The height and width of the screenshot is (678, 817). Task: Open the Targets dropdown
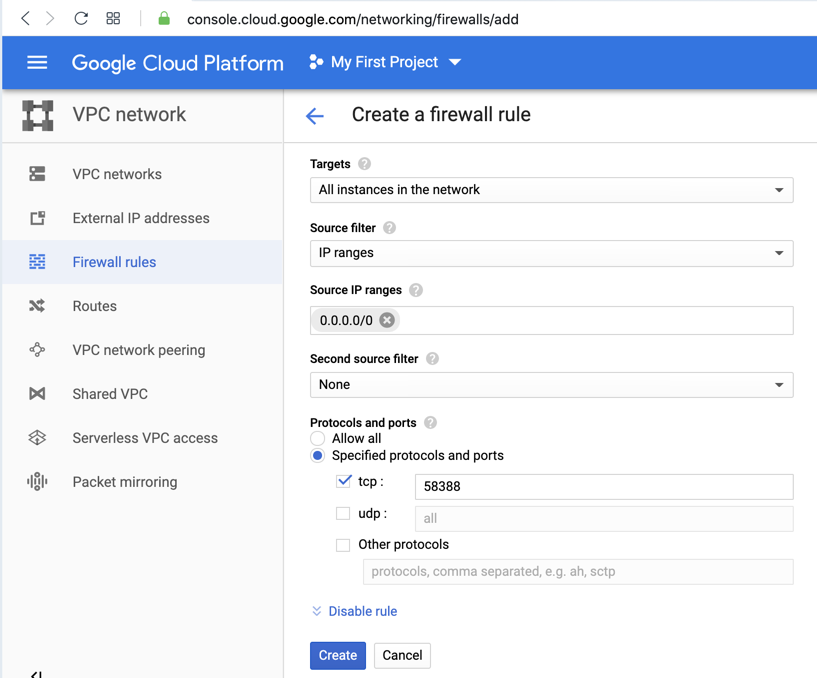(551, 190)
